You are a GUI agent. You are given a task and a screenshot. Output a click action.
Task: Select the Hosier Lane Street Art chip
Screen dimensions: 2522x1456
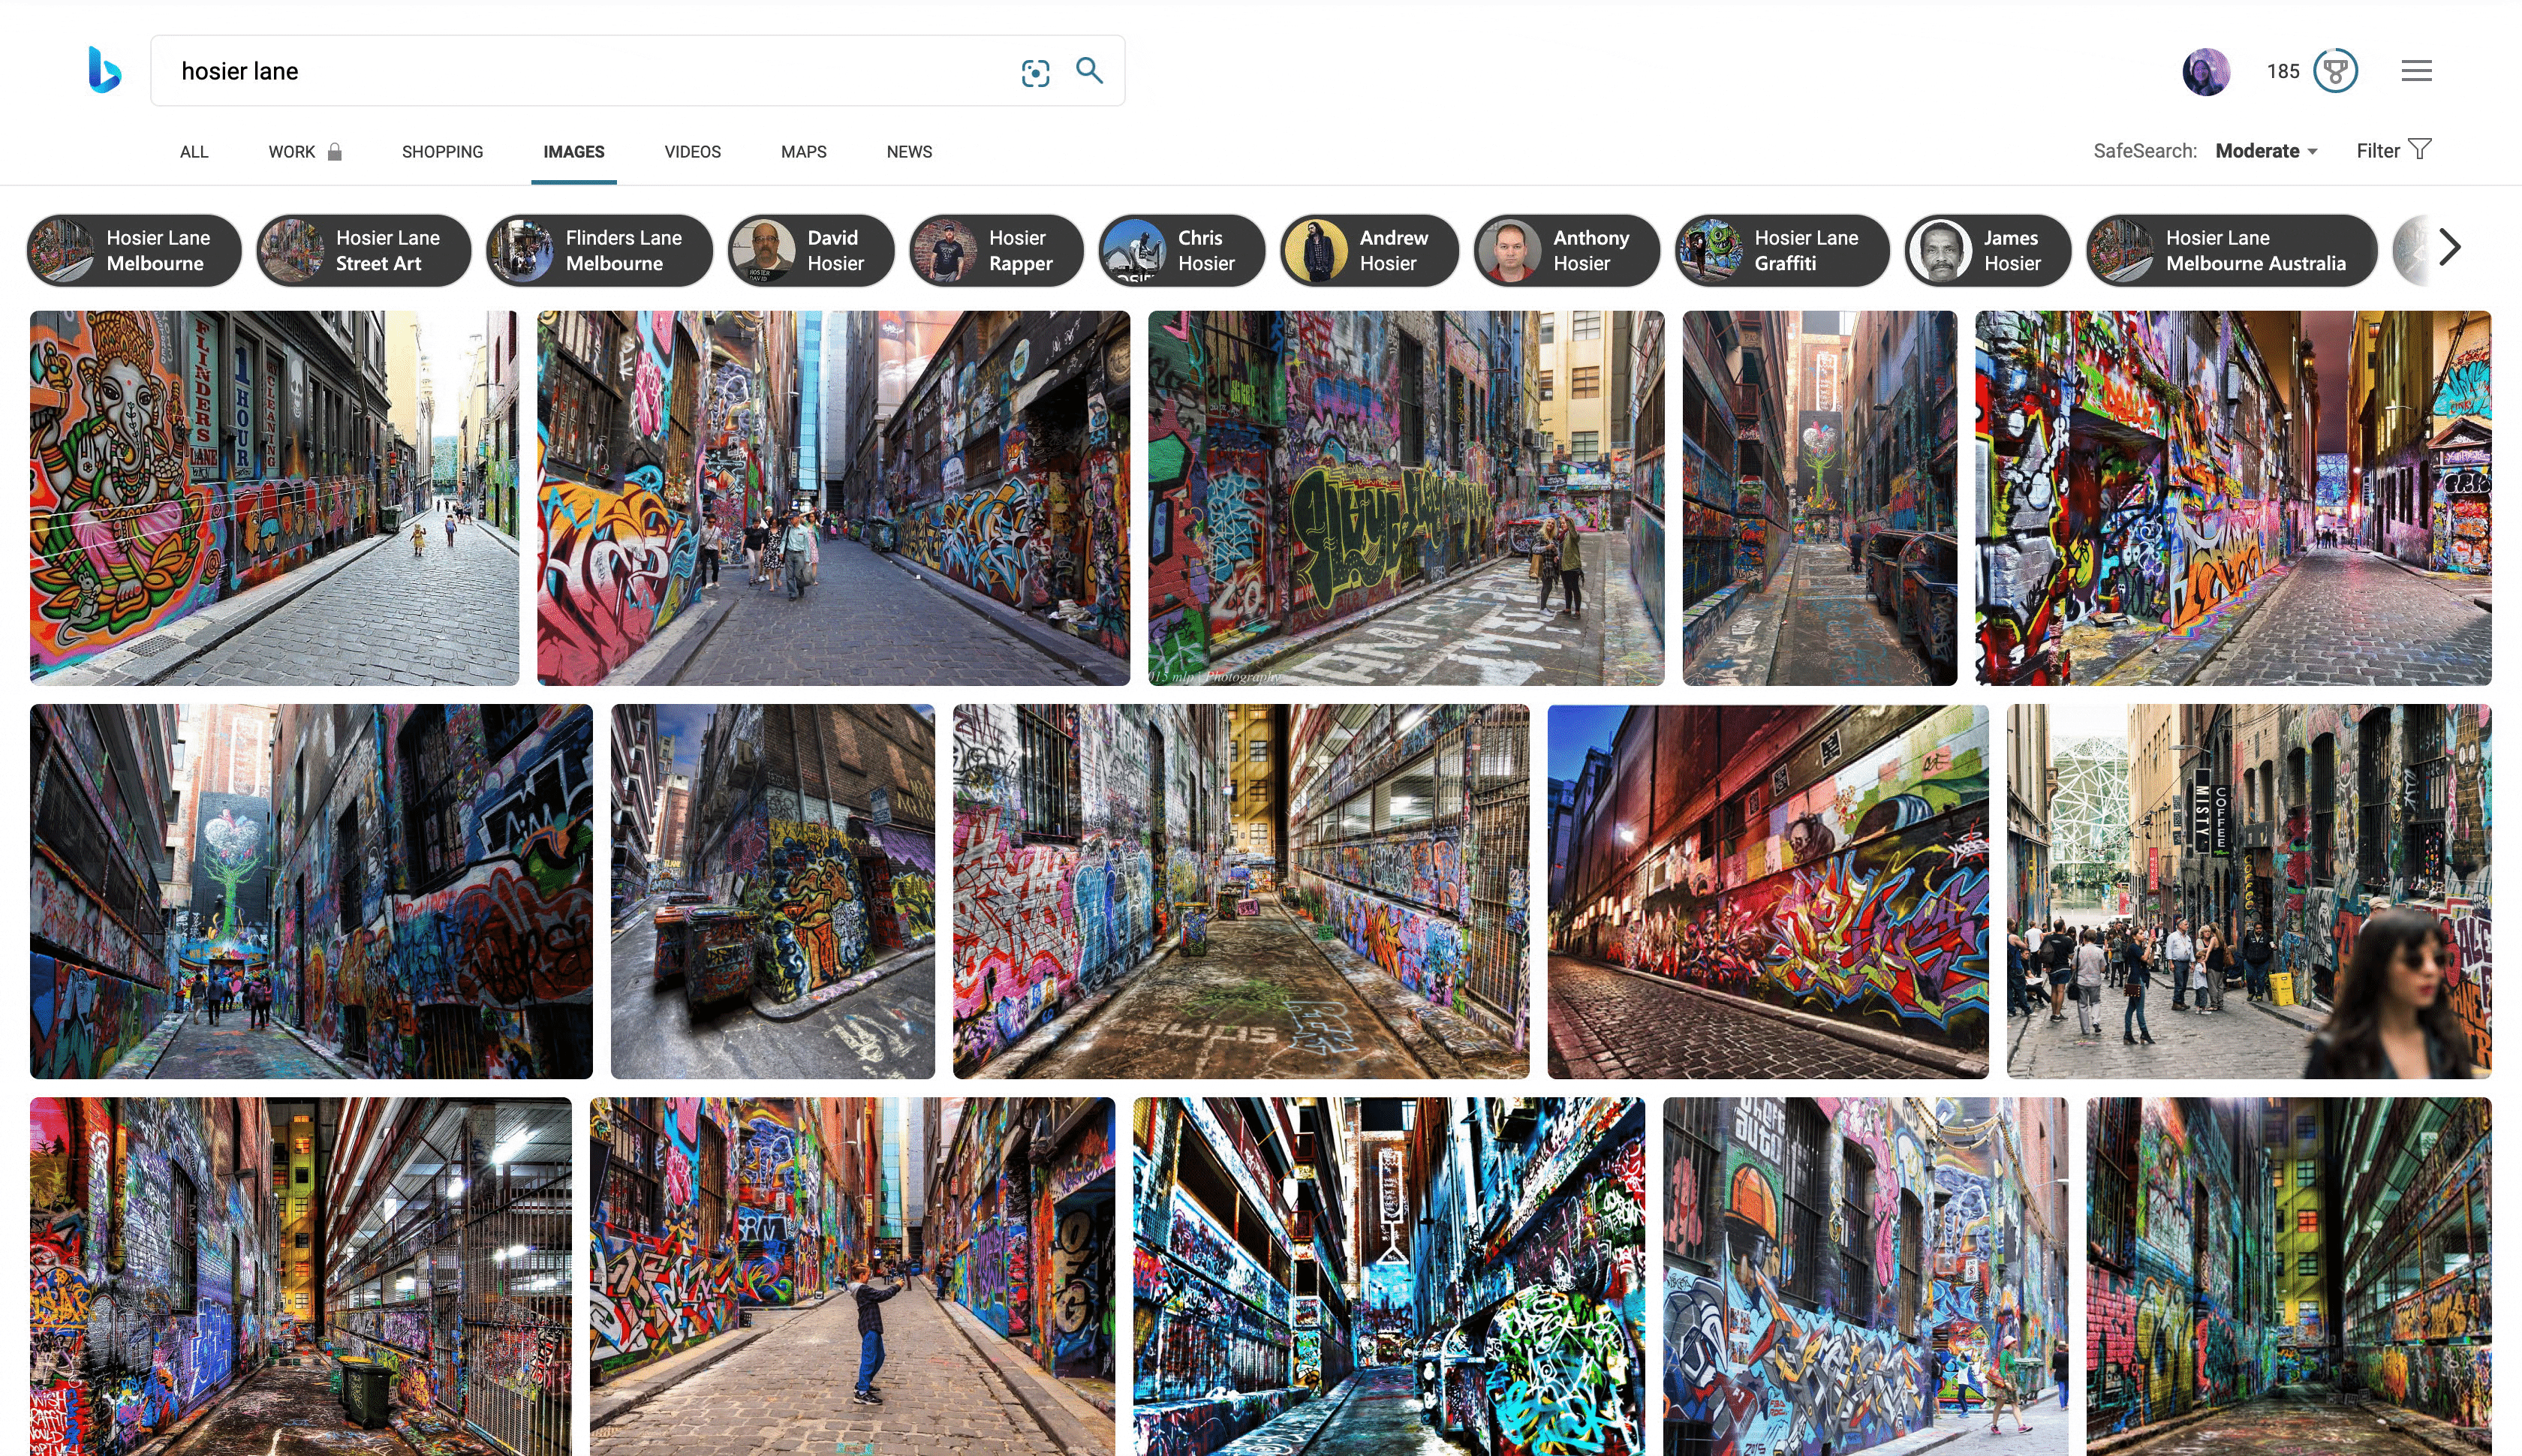[x=364, y=251]
